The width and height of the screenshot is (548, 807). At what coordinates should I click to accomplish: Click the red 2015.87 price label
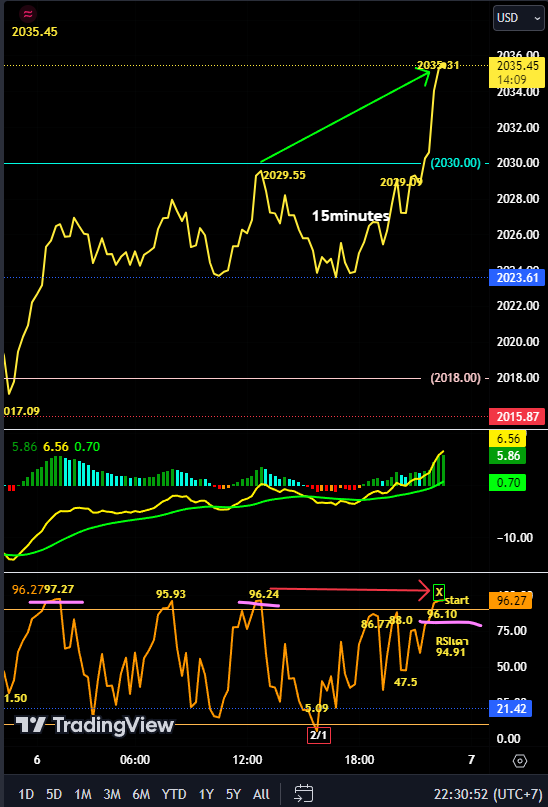[x=517, y=417]
